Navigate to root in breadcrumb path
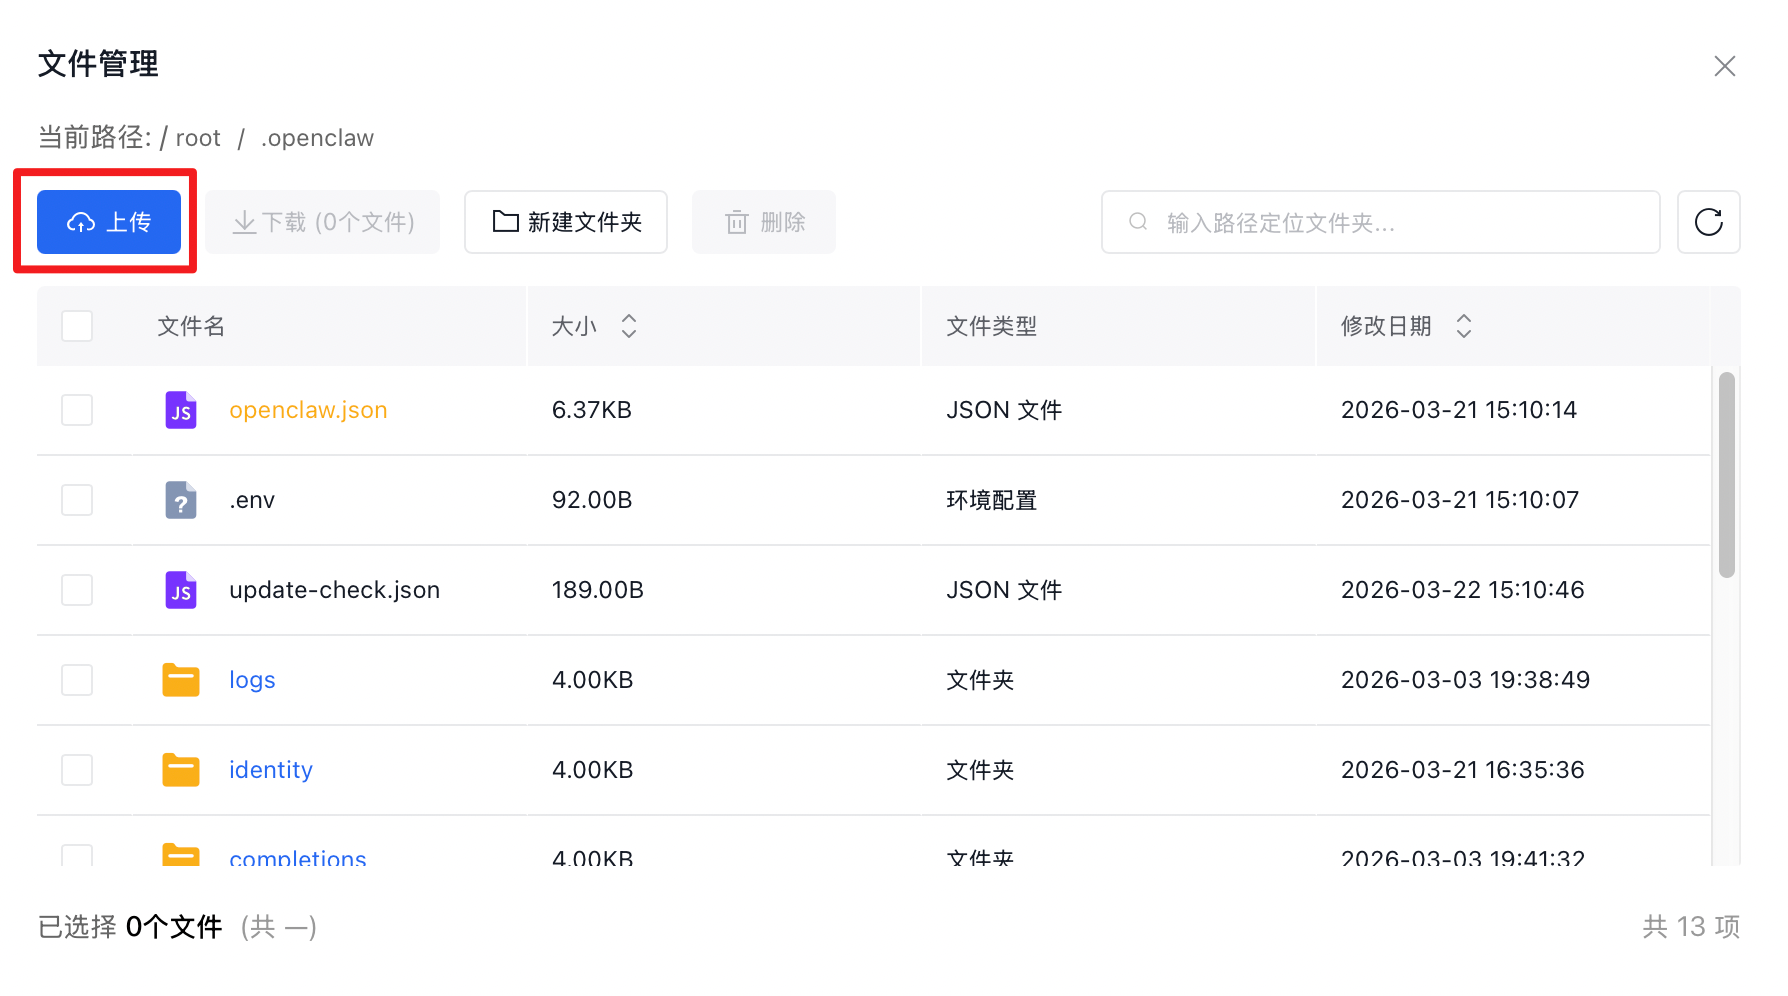Viewport: 1788px width, 996px height. click(198, 138)
